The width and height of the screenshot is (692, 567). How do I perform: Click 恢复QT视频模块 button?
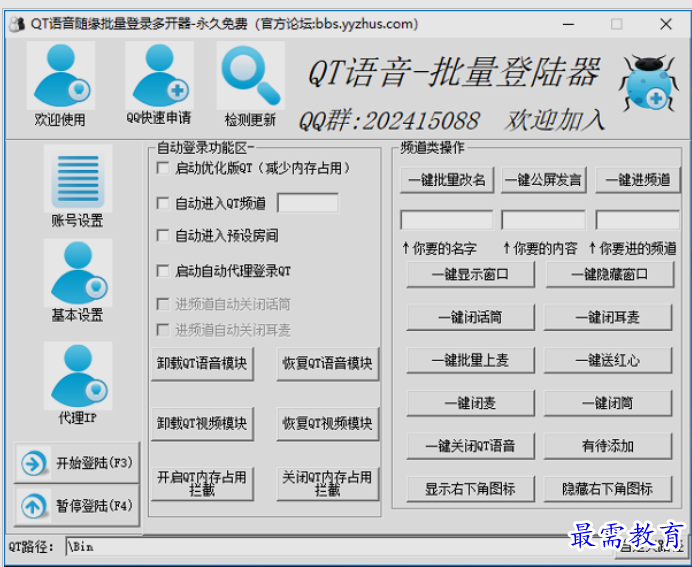point(328,424)
